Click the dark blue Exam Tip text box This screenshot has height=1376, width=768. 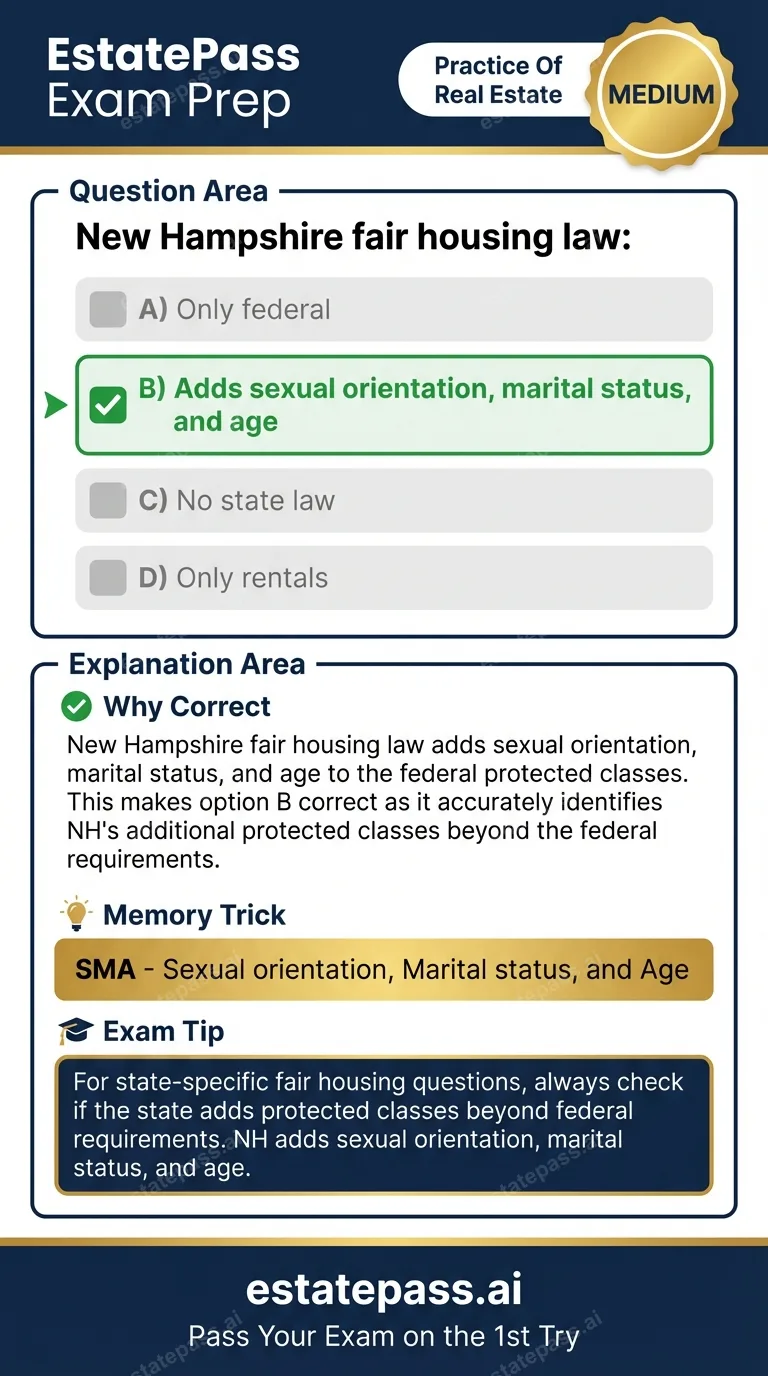[384, 1125]
